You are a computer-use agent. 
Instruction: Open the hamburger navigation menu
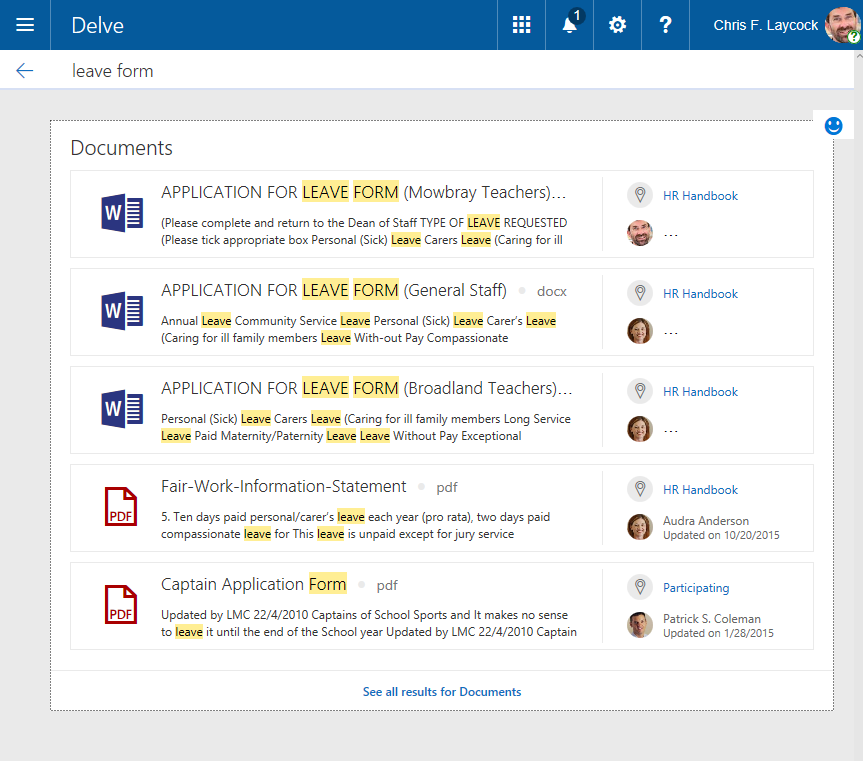(x=25, y=25)
